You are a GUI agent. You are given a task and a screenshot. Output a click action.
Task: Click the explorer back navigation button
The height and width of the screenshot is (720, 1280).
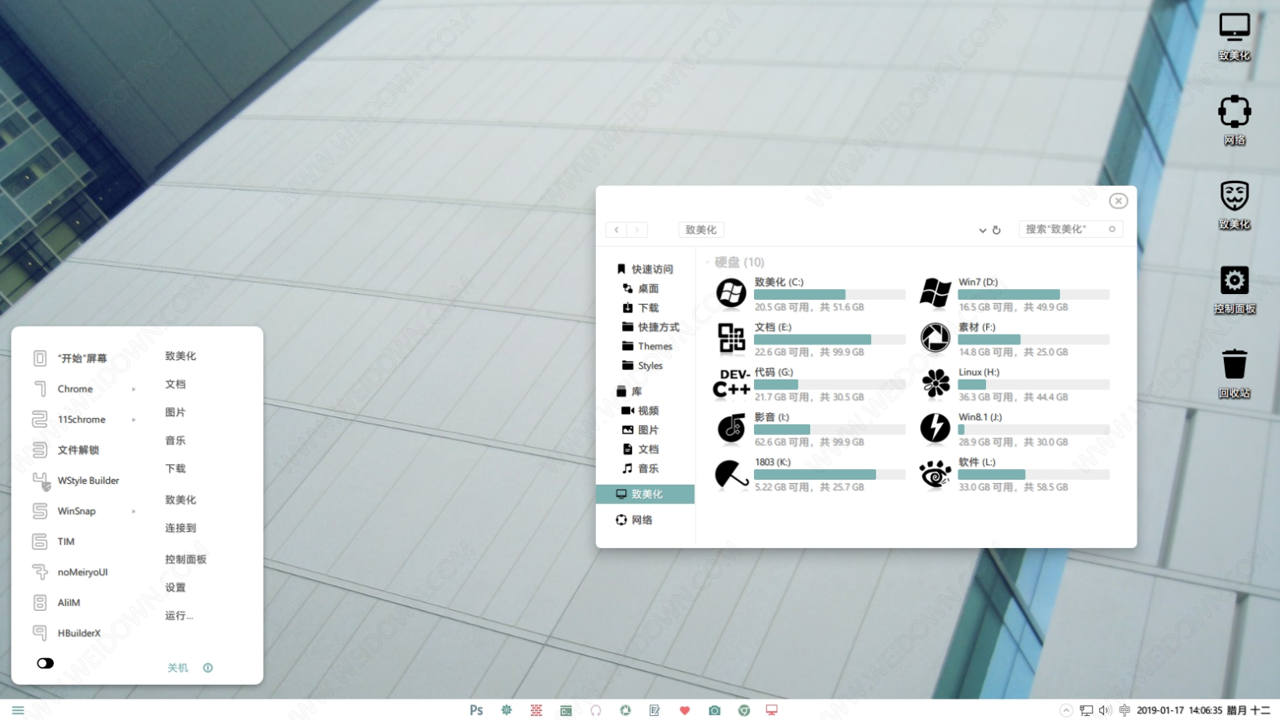617,230
